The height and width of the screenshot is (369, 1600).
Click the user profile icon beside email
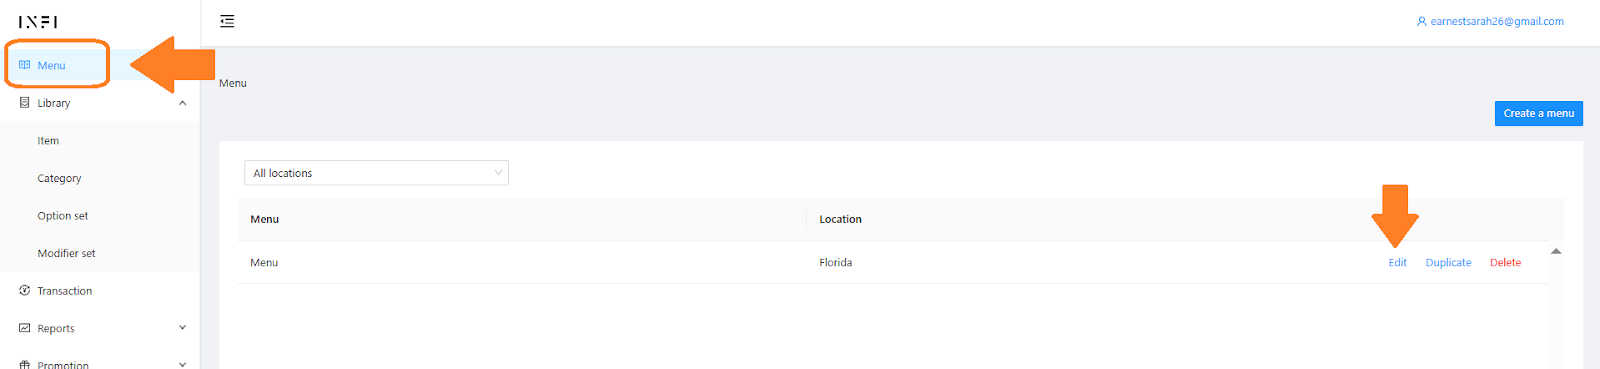click(x=1422, y=21)
